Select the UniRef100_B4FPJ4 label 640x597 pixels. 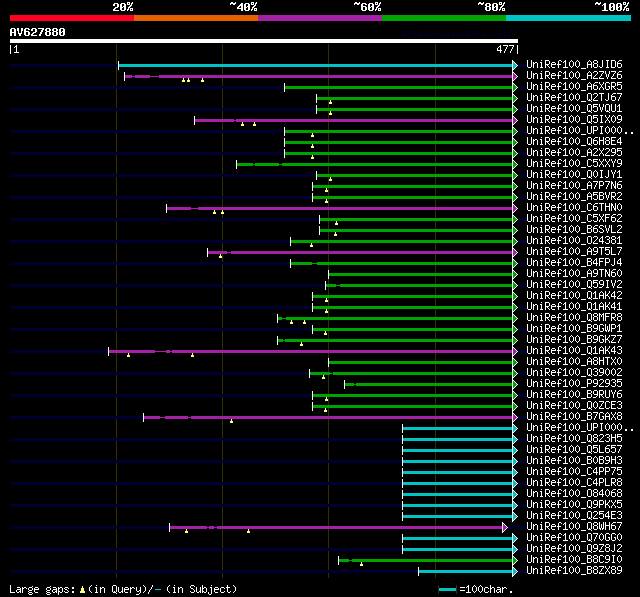point(574,263)
